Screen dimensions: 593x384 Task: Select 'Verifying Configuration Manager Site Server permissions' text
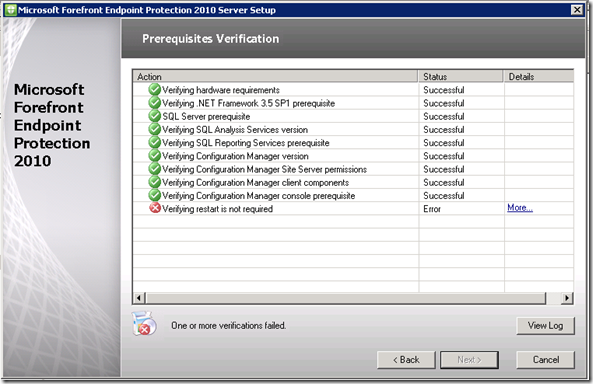tap(264, 169)
